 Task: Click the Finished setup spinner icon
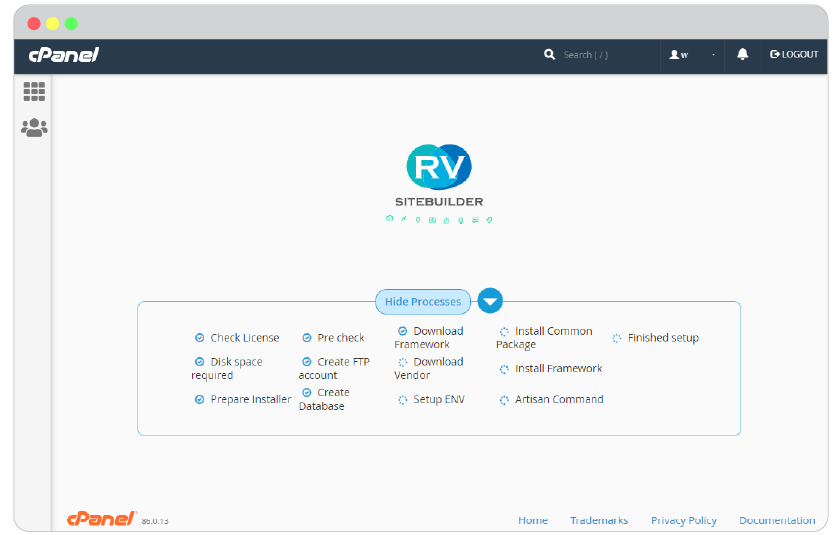click(x=617, y=338)
